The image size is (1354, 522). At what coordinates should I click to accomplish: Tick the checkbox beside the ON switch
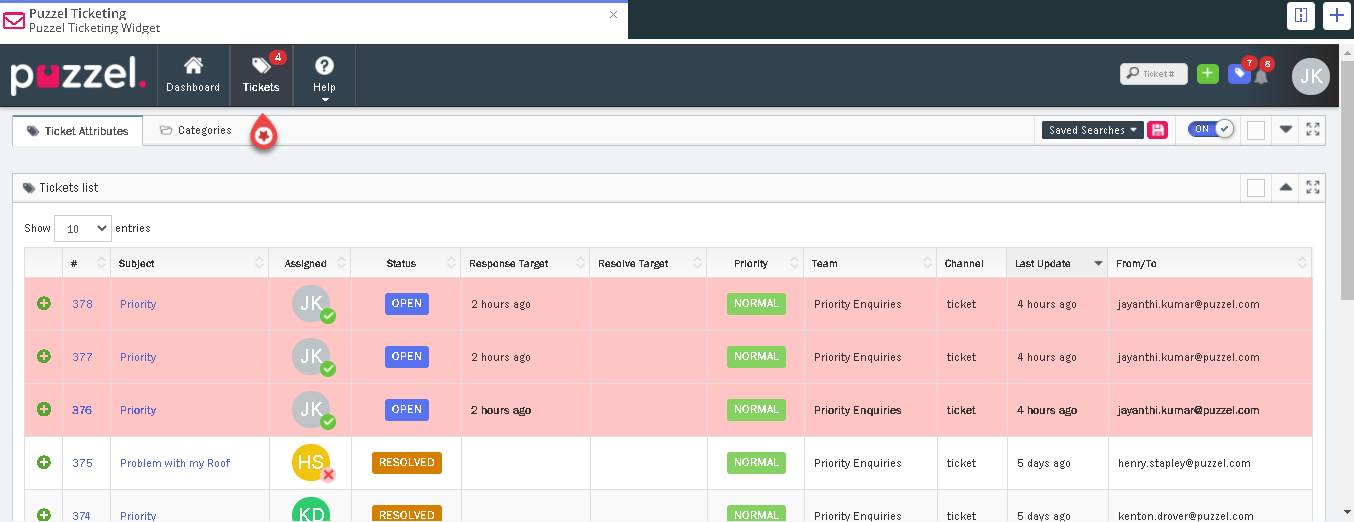[1256, 130]
